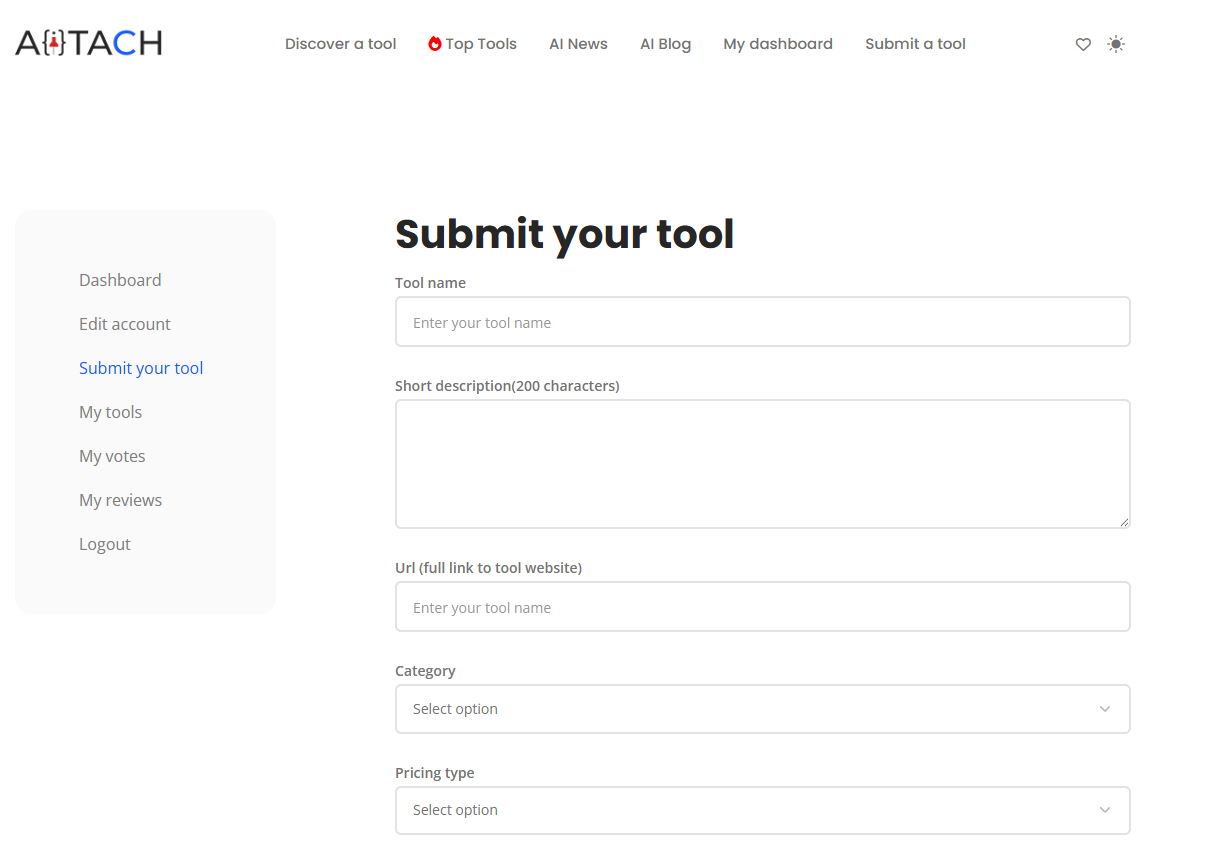Open AI Blog page

click(665, 44)
